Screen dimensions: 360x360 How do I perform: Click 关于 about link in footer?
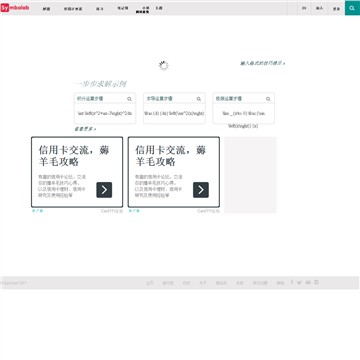(x=203, y=283)
